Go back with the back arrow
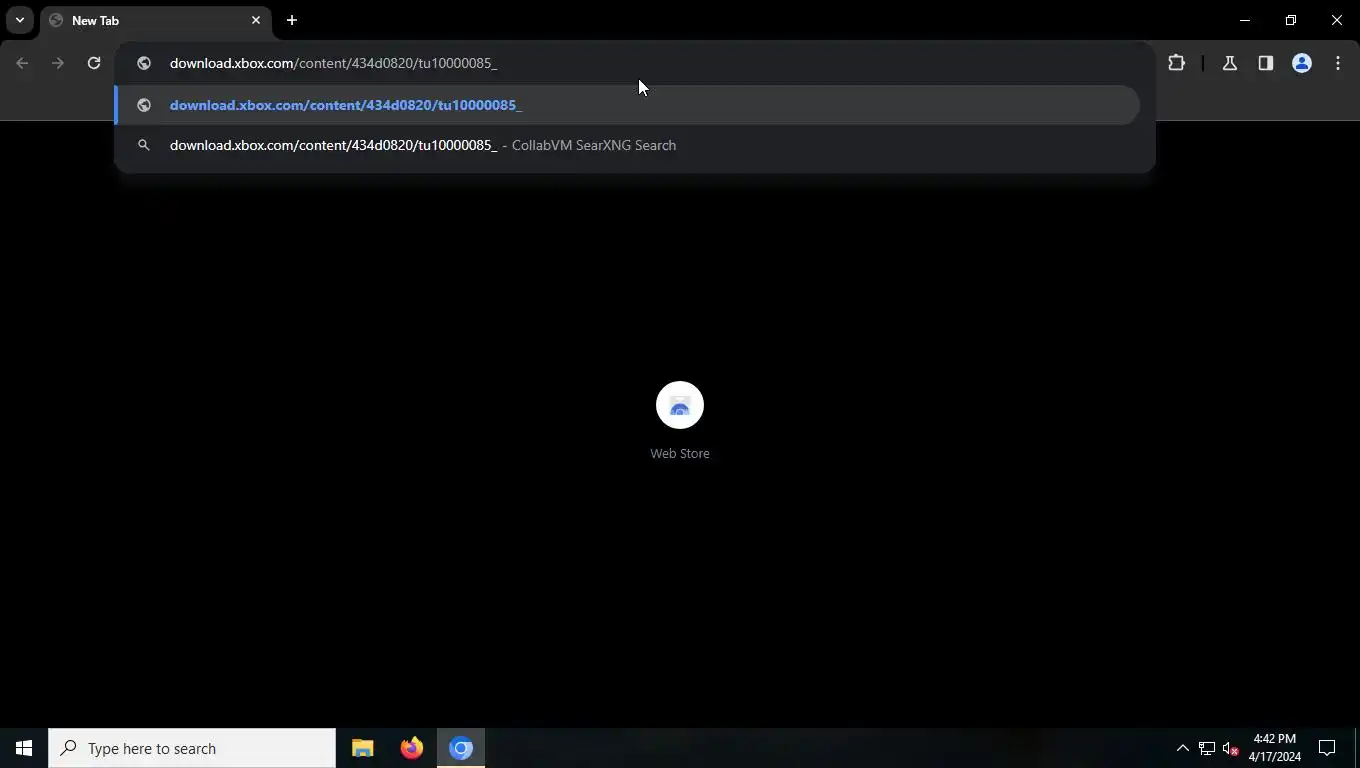Screen dimensions: 1360x768 (22, 63)
